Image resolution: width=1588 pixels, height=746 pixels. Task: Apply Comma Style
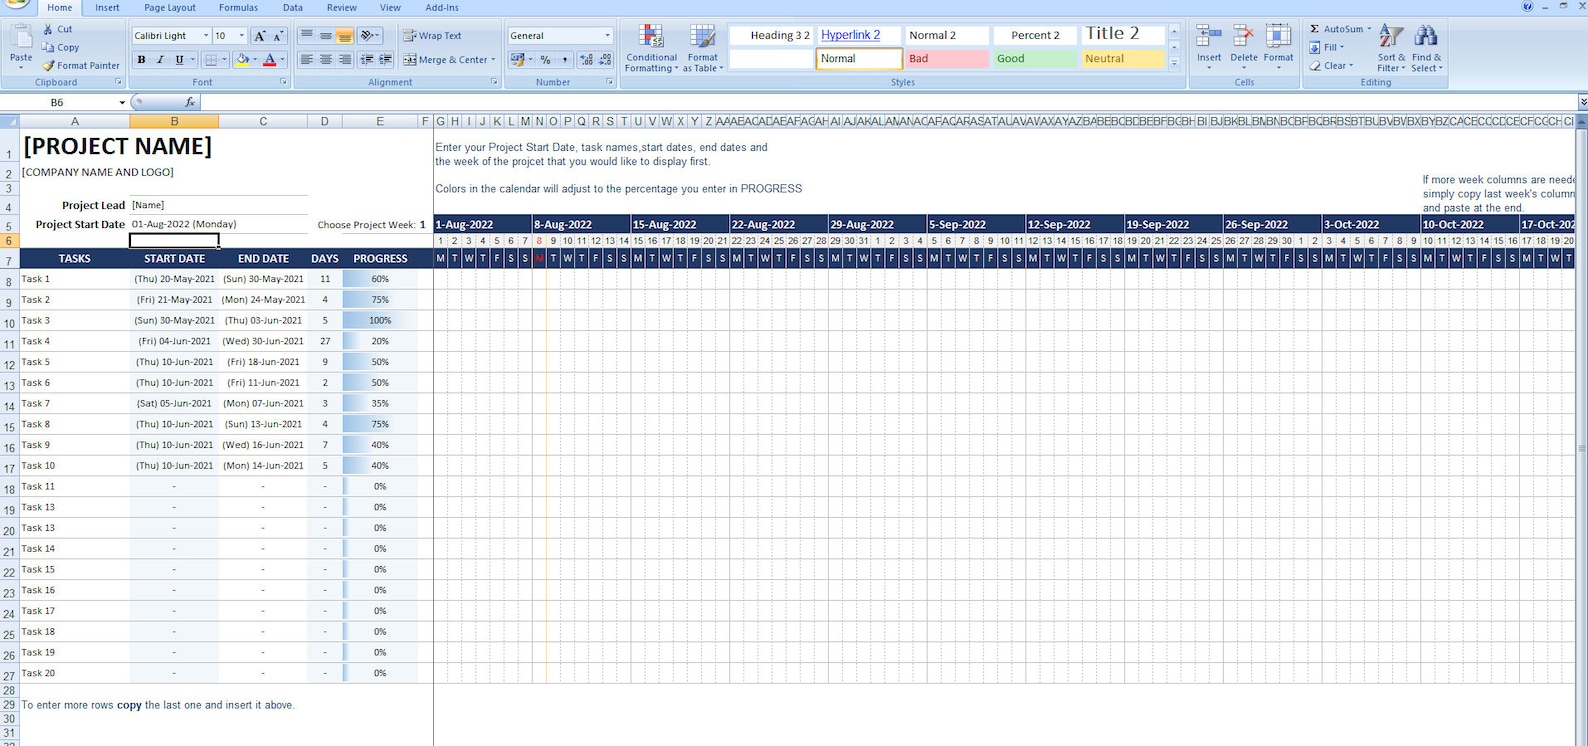(x=565, y=60)
